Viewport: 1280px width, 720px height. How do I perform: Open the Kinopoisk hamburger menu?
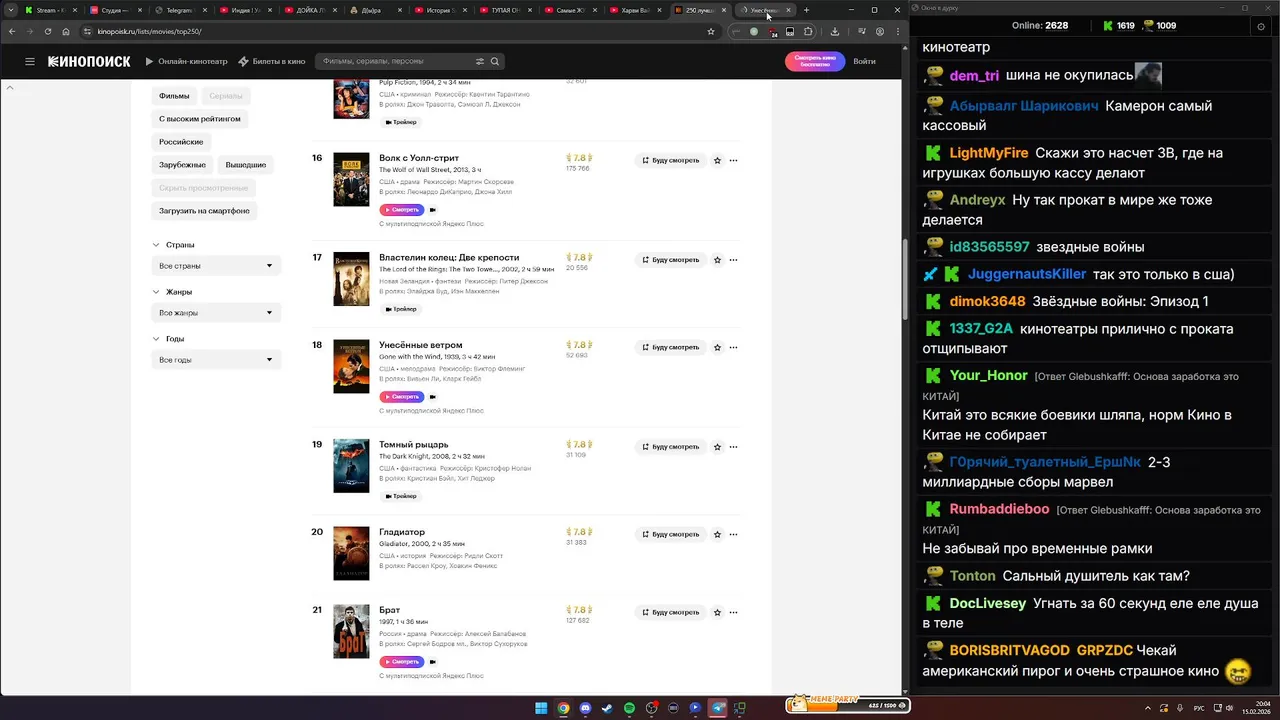[x=30, y=61]
